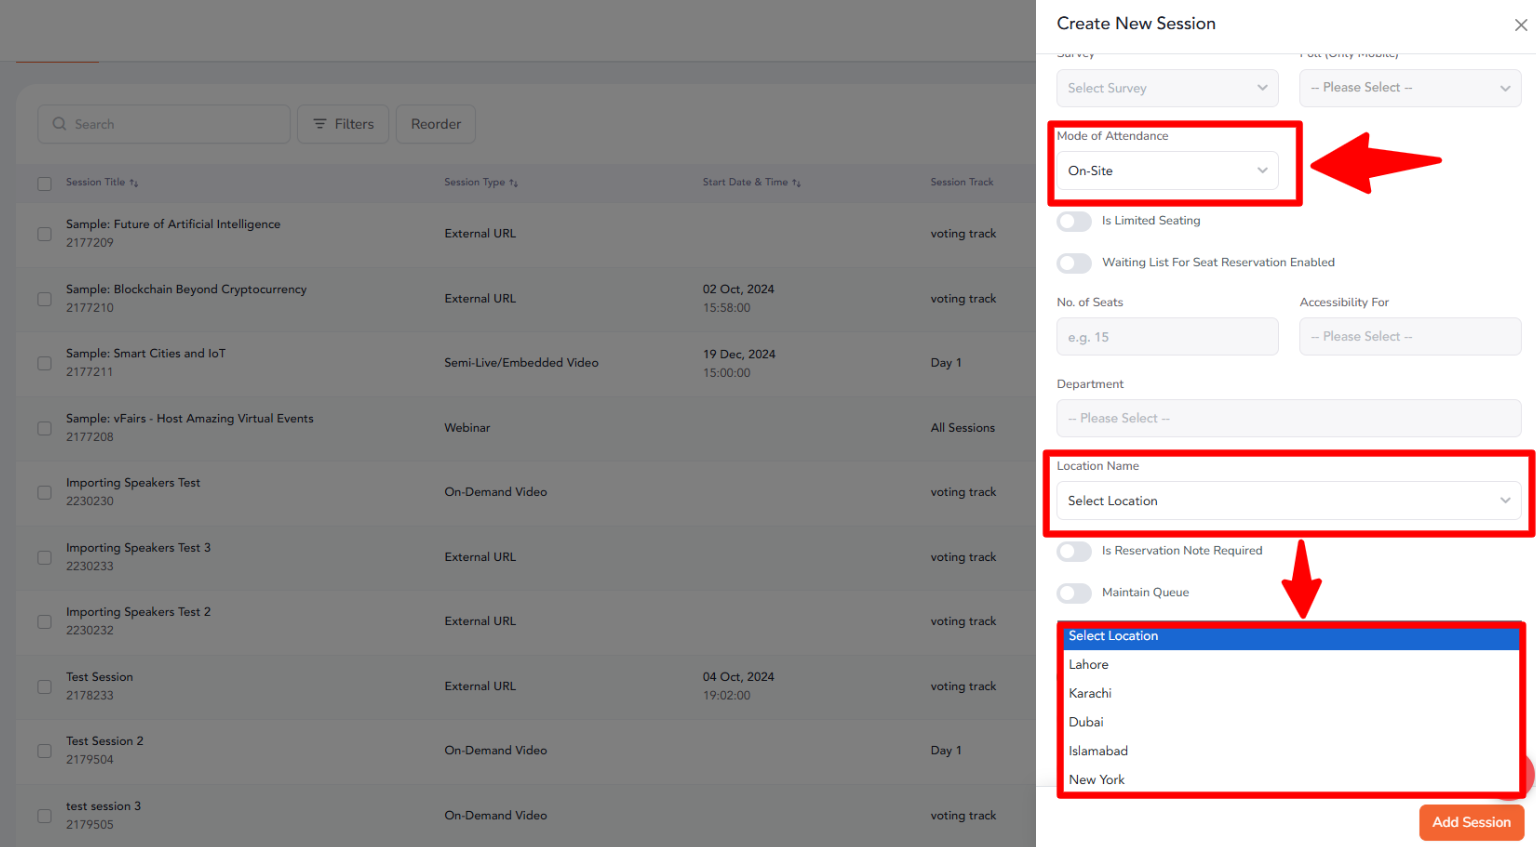
Task: Open the Select Survey dropdown
Action: [x=1167, y=88]
